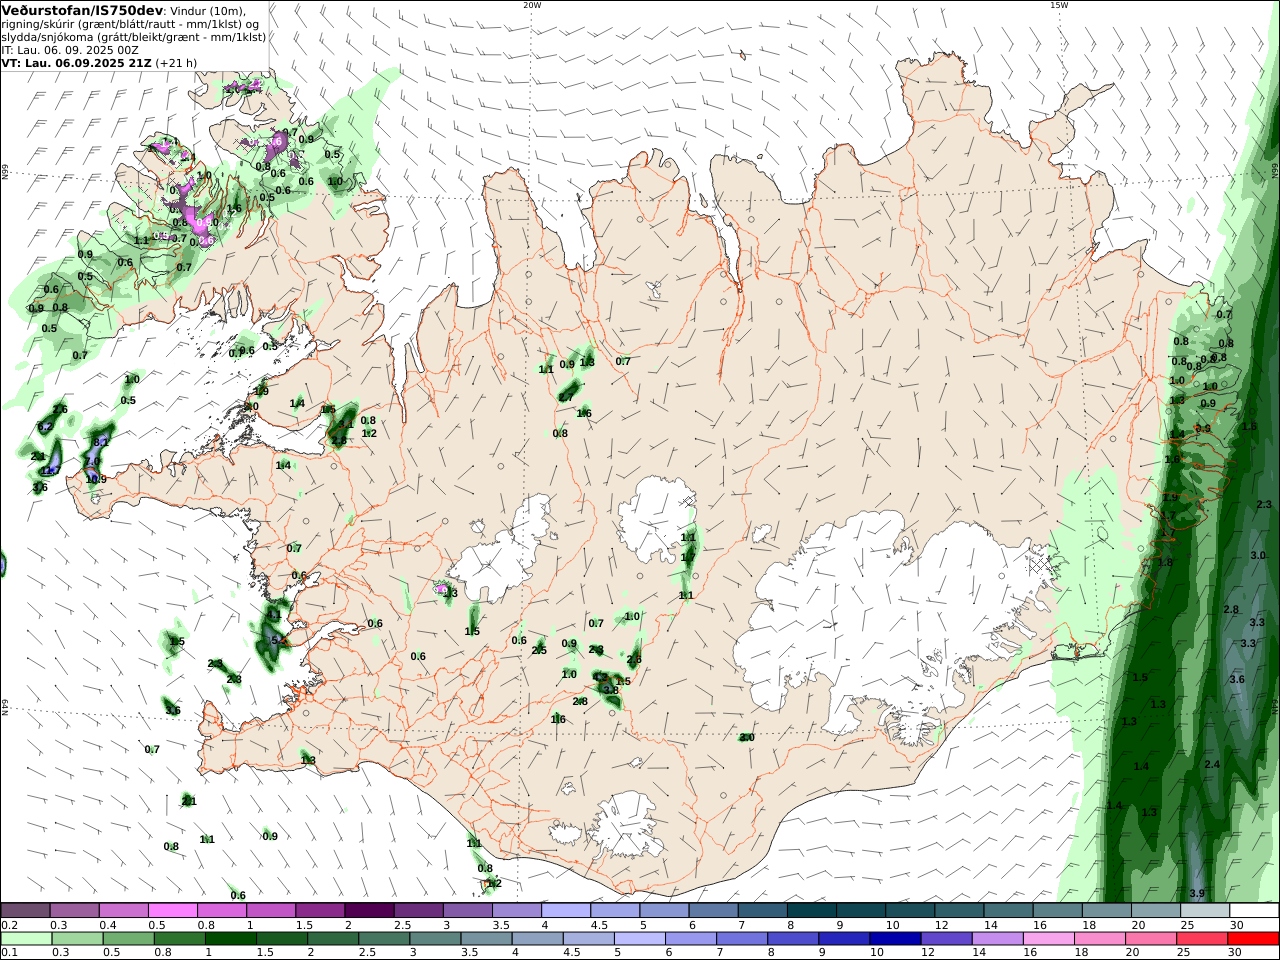Pick the bright pink 0.5 snow legend swatch

(x=172, y=911)
